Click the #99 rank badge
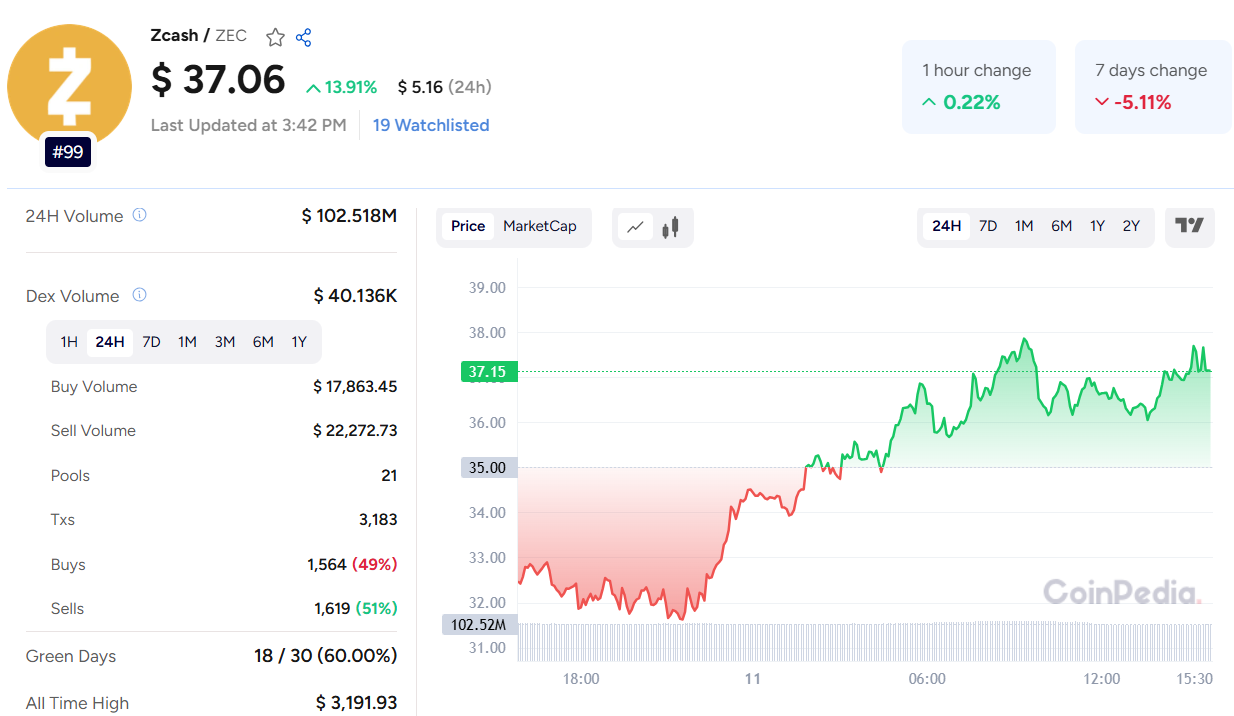Viewport: 1234px width, 716px height. pyautogui.click(x=67, y=152)
